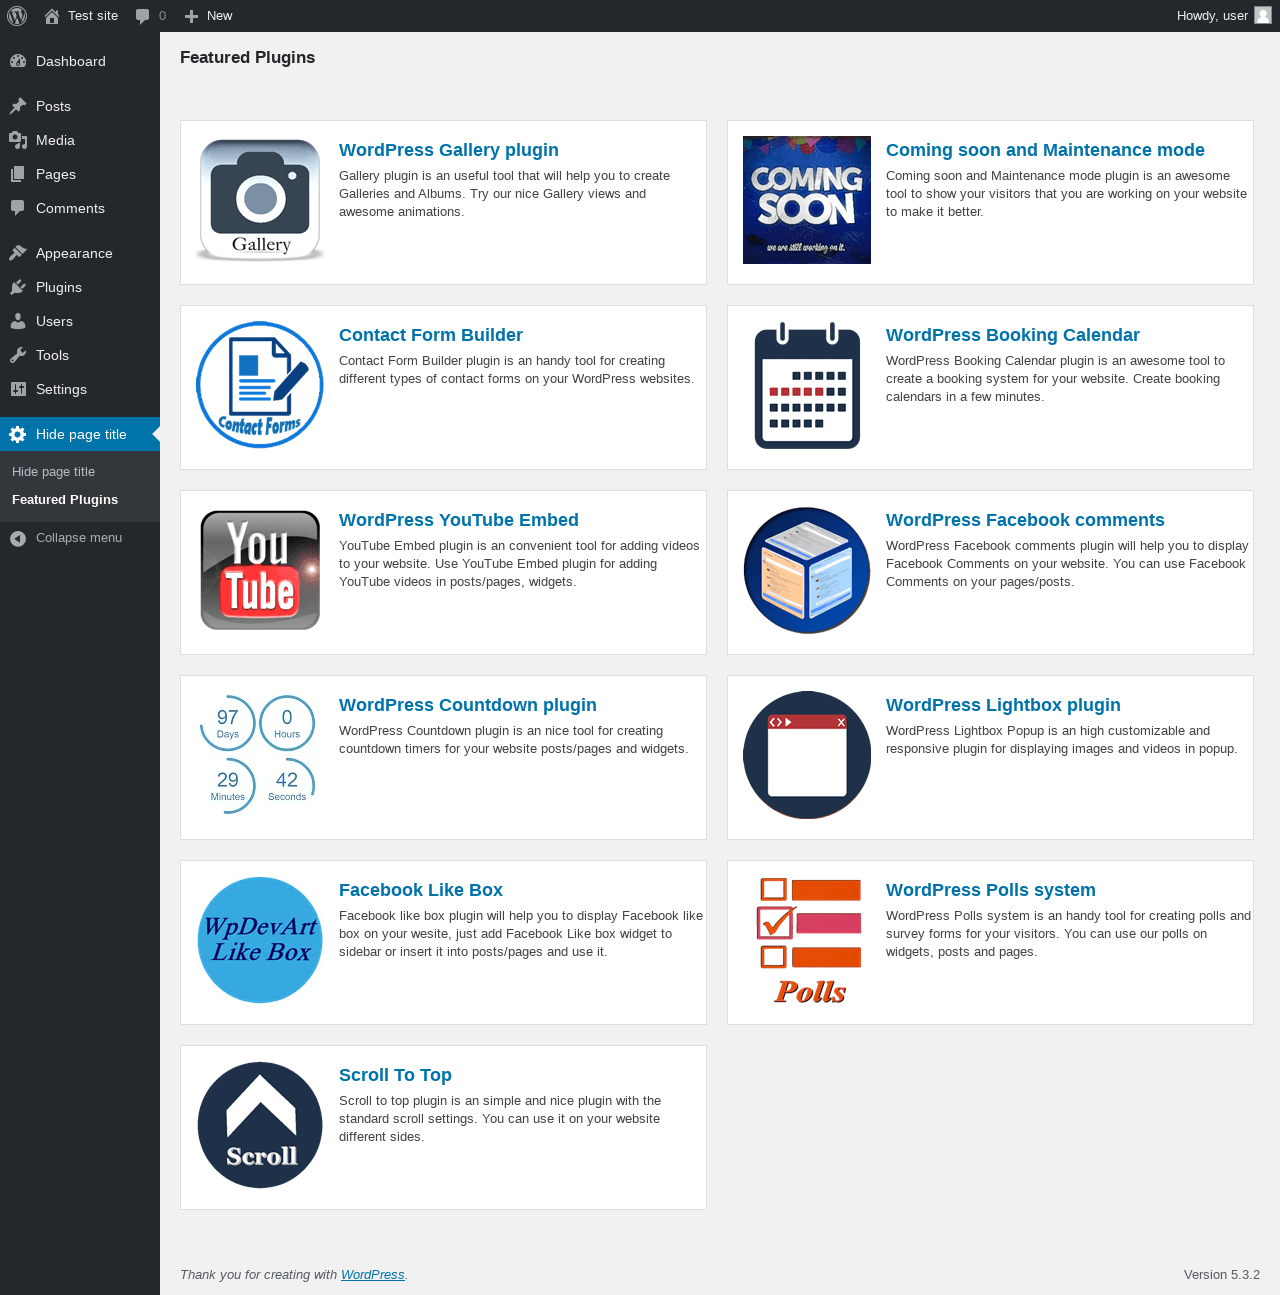The image size is (1280, 1295).
Task: Click the Booking Calendar plugin image
Action: pos(807,385)
